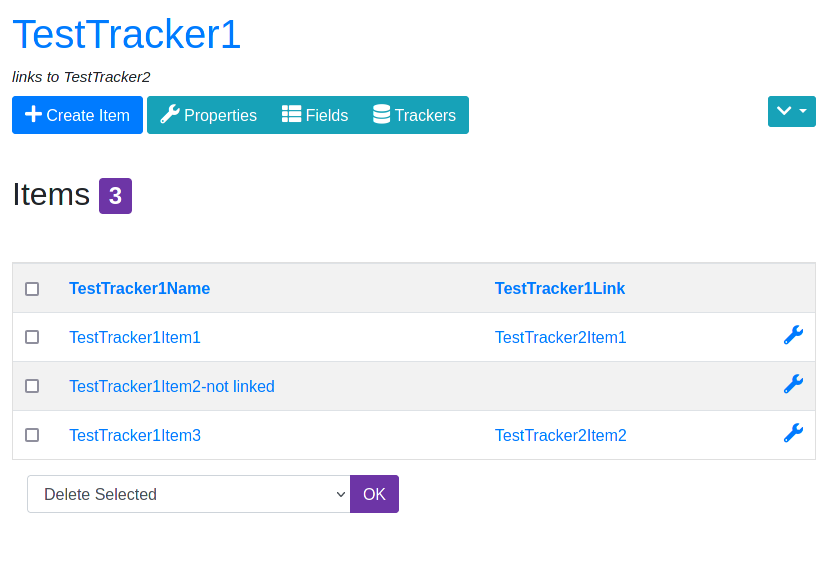Open the TestTracker2Item1 linked item
The height and width of the screenshot is (562, 823).
click(561, 337)
